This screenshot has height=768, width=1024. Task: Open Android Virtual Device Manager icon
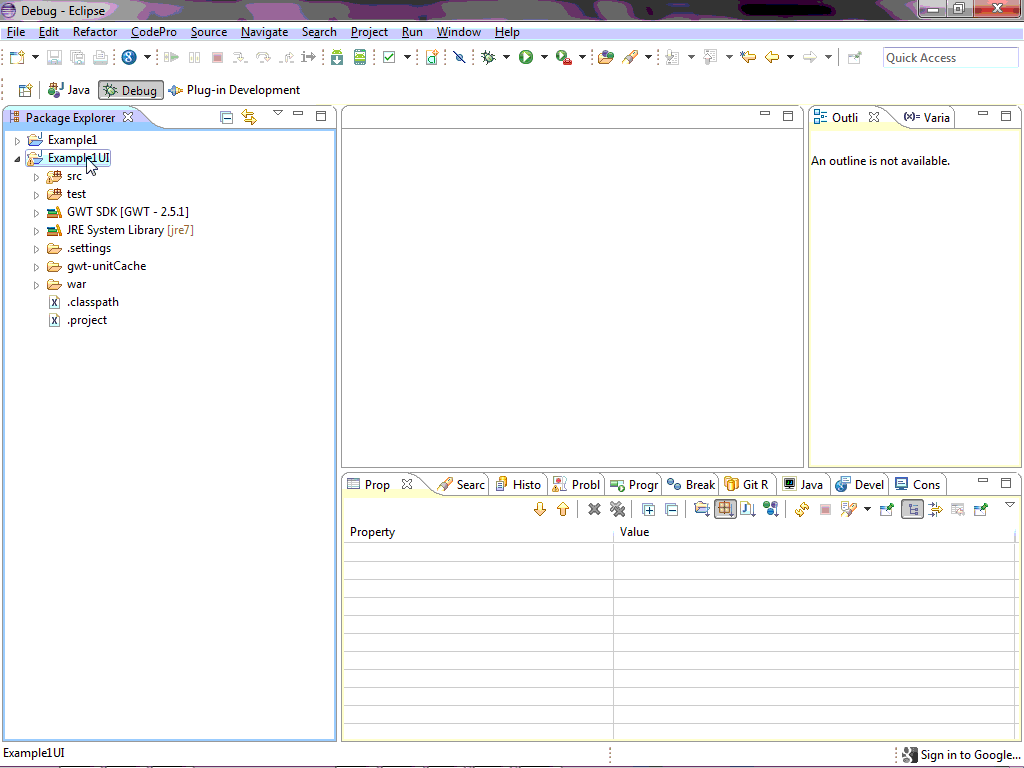[360, 57]
